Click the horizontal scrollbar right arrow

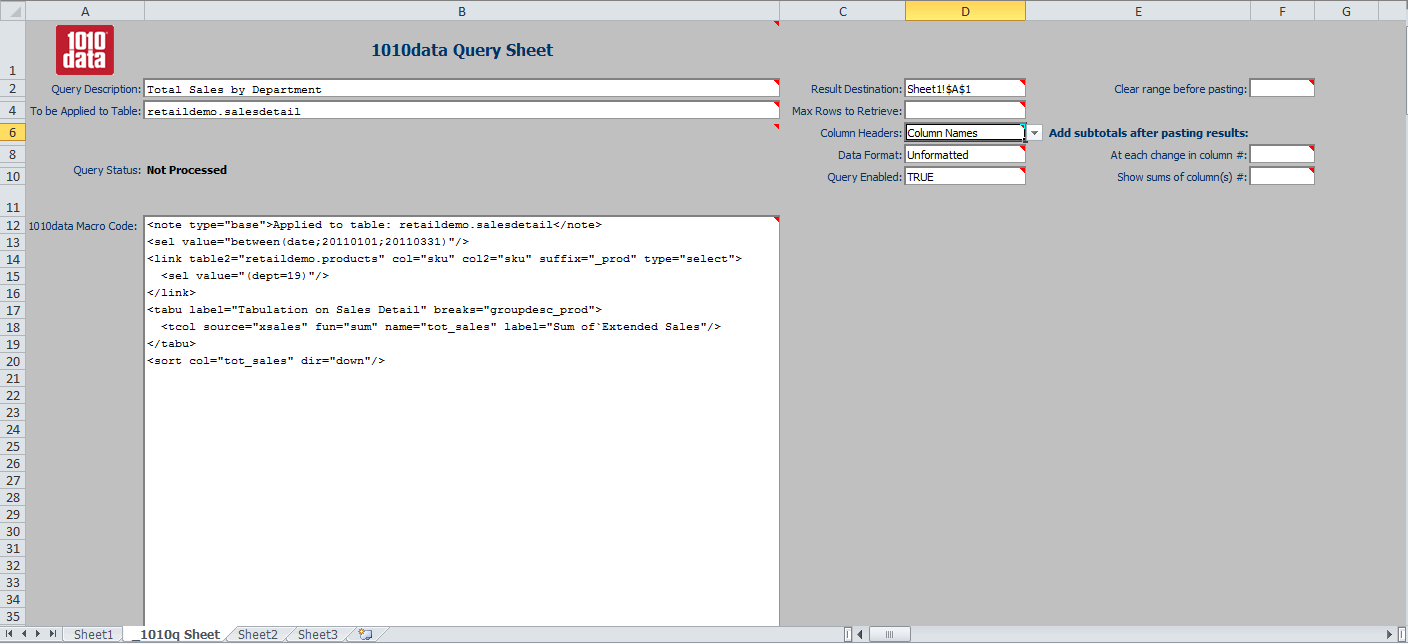[1389, 634]
